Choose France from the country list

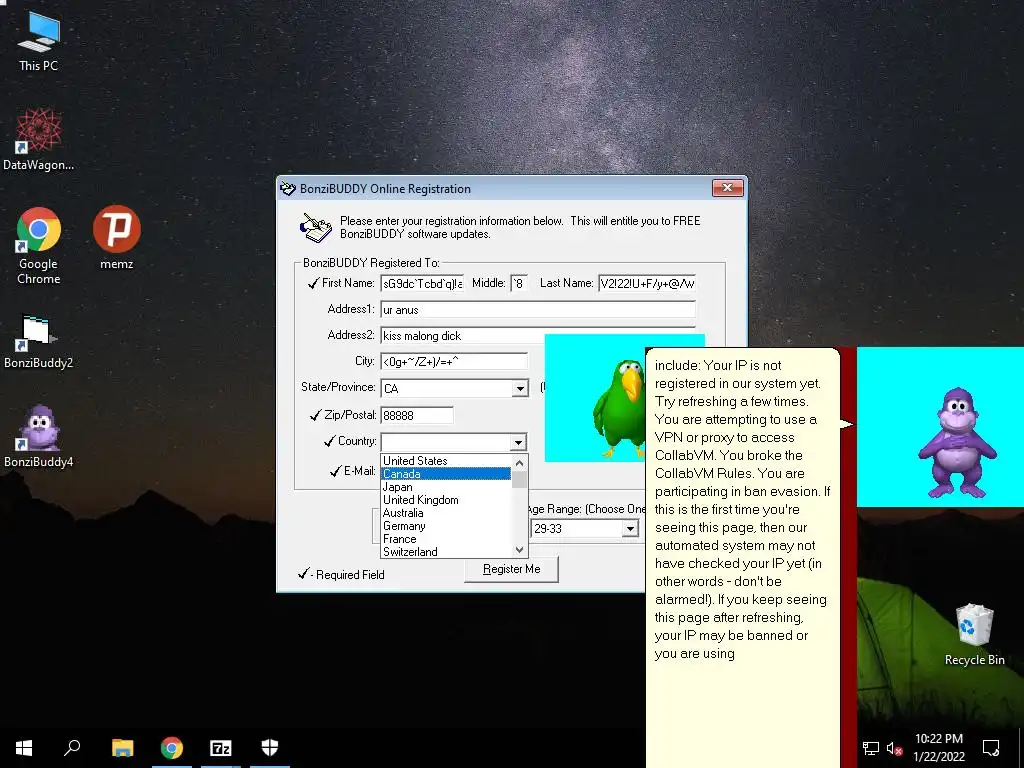coord(445,539)
